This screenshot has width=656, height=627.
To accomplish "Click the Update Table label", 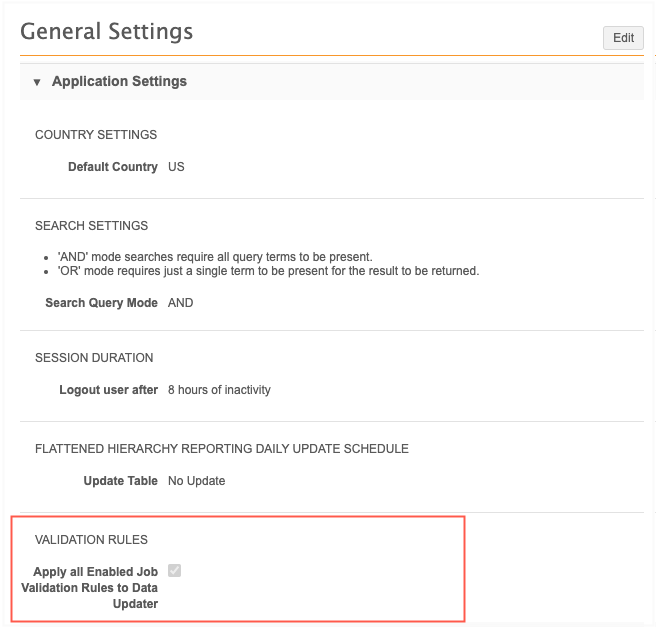I will pos(120,481).
